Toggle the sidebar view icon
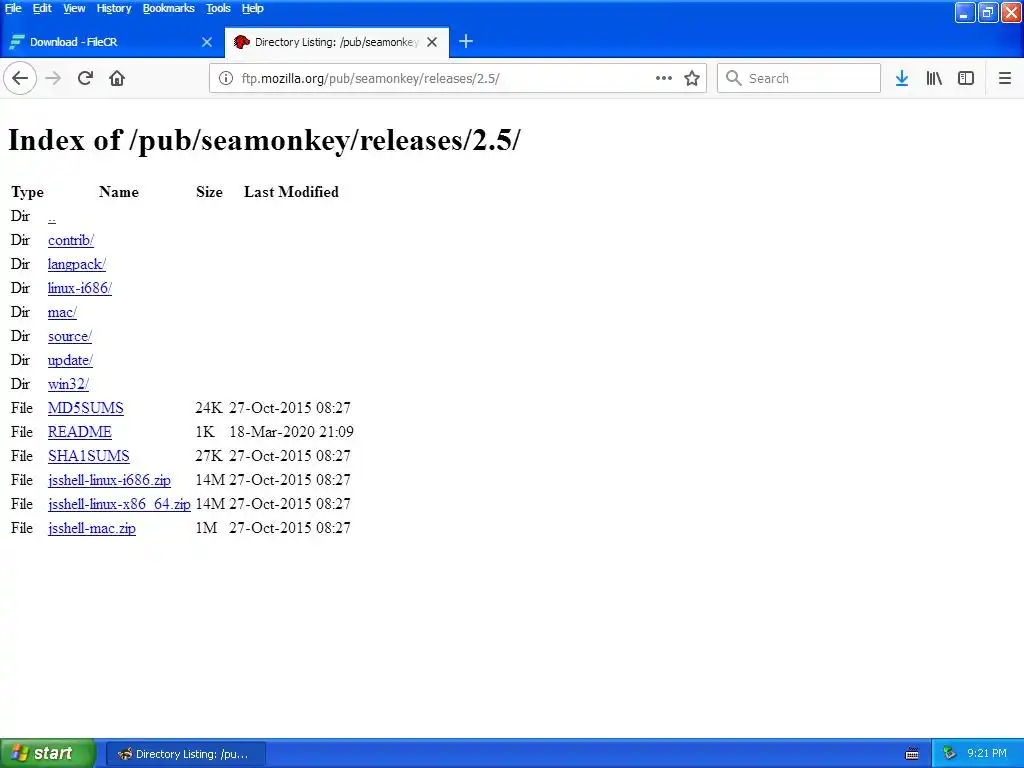The height and width of the screenshot is (768, 1024). [966, 78]
